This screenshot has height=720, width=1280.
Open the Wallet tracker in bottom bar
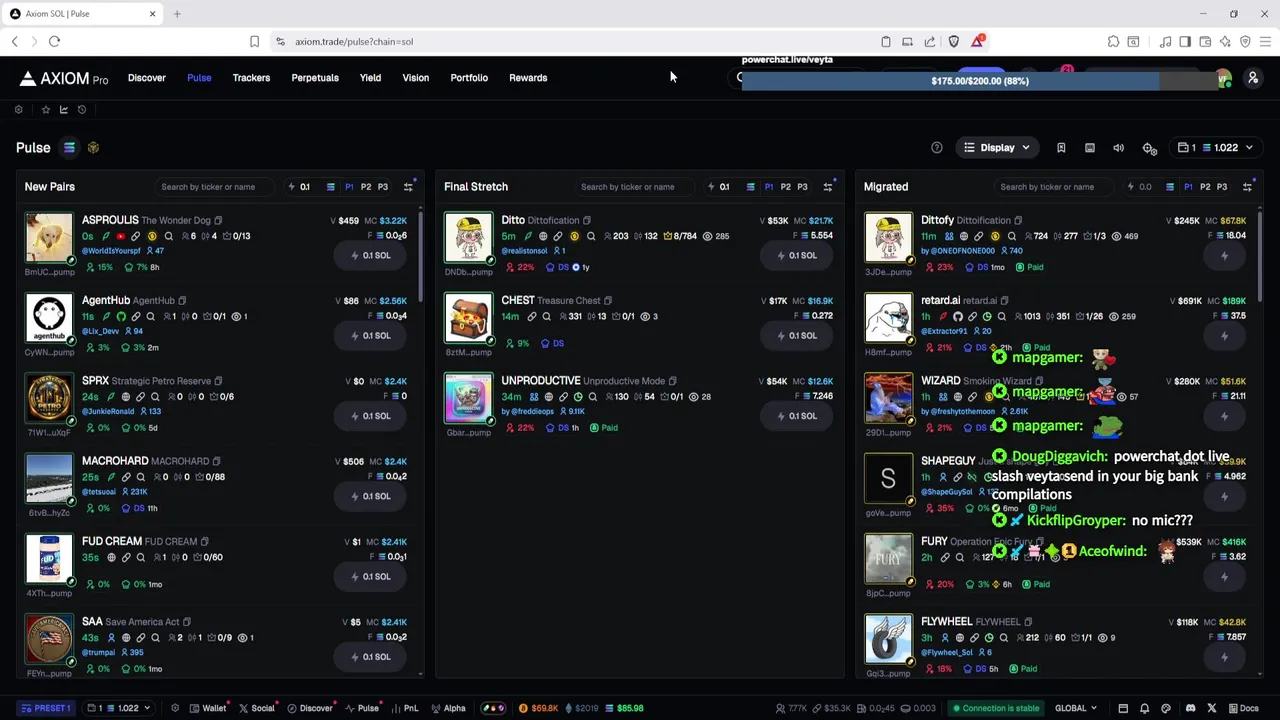(x=208, y=708)
